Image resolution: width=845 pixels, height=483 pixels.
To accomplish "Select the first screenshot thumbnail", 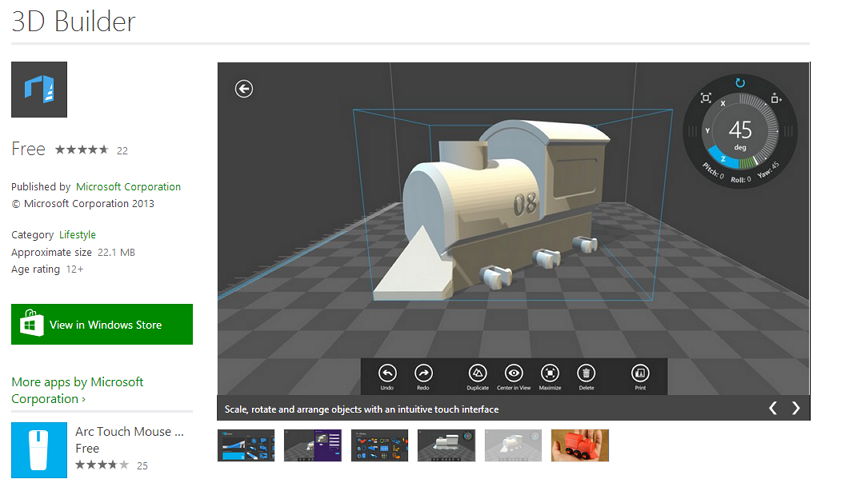I will click(x=246, y=445).
